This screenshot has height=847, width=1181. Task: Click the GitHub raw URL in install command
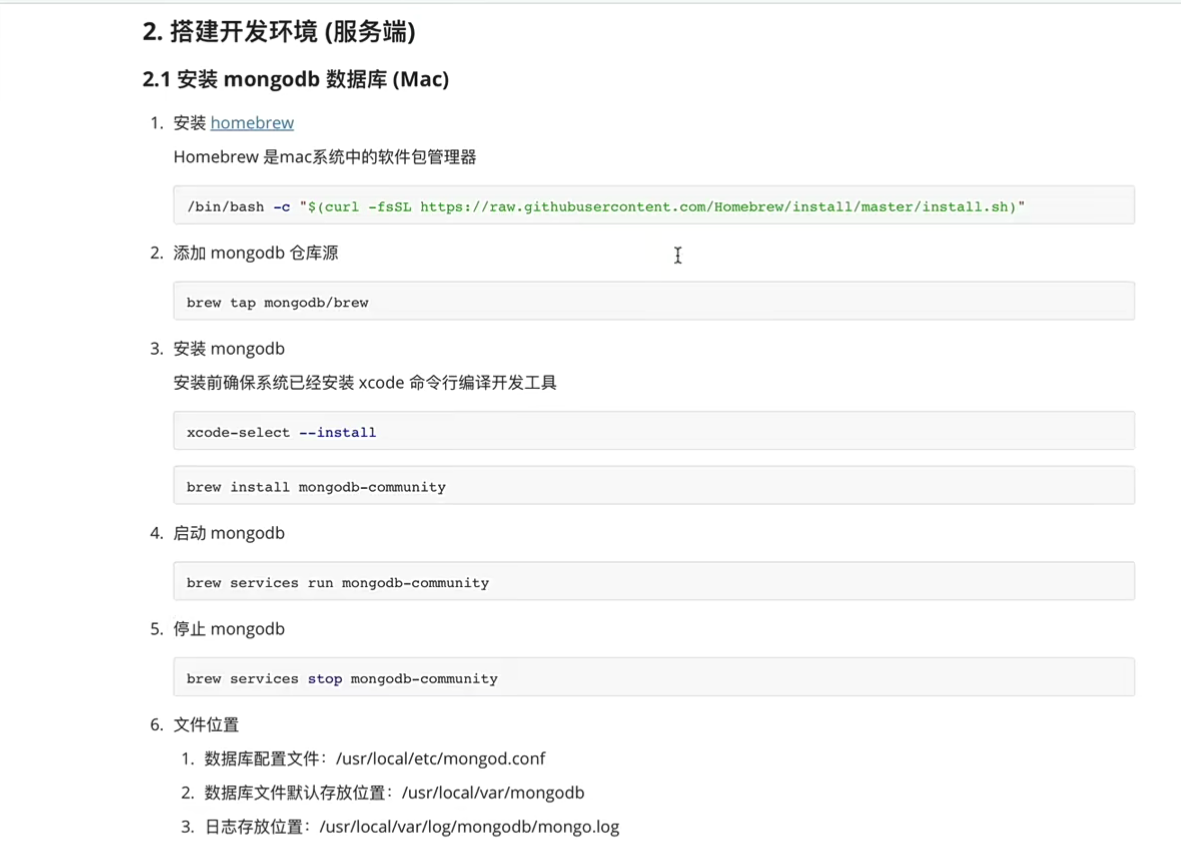pos(717,207)
